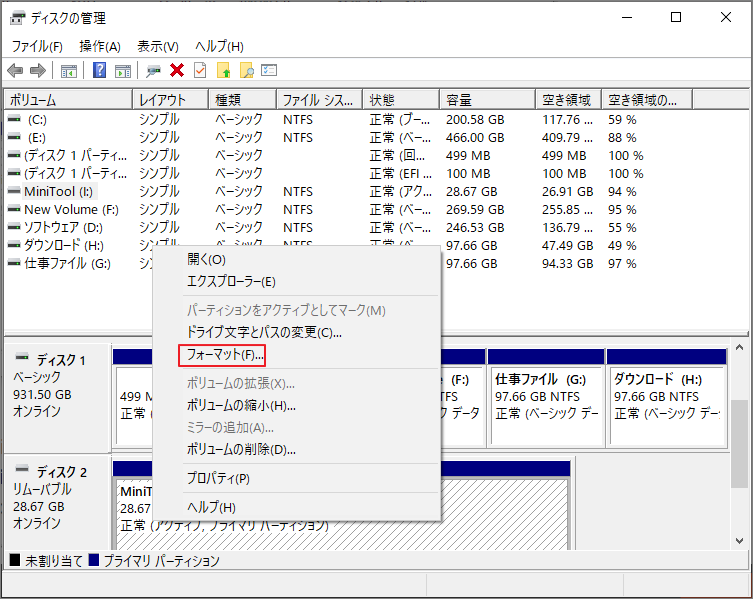This screenshot has width=753, height=599.
Task: Sort by 状態 column header
Action: point(401,100)
